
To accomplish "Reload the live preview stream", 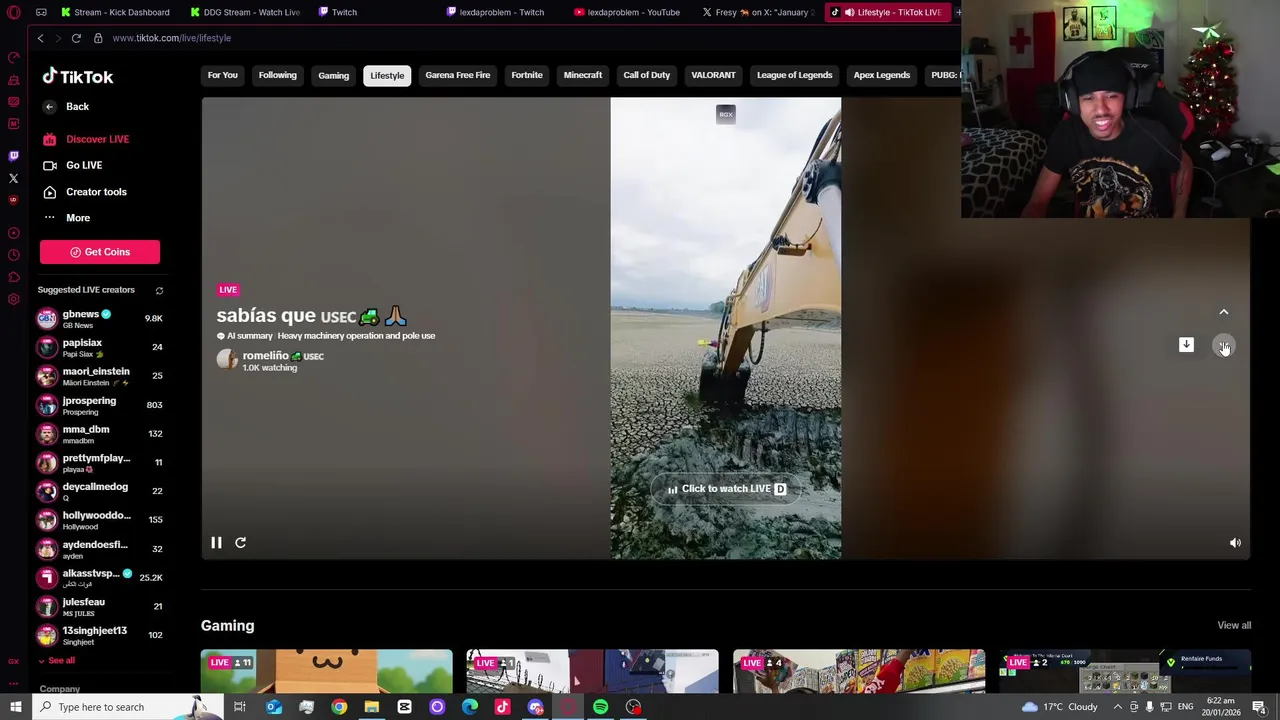I will (x=240, y=543).
